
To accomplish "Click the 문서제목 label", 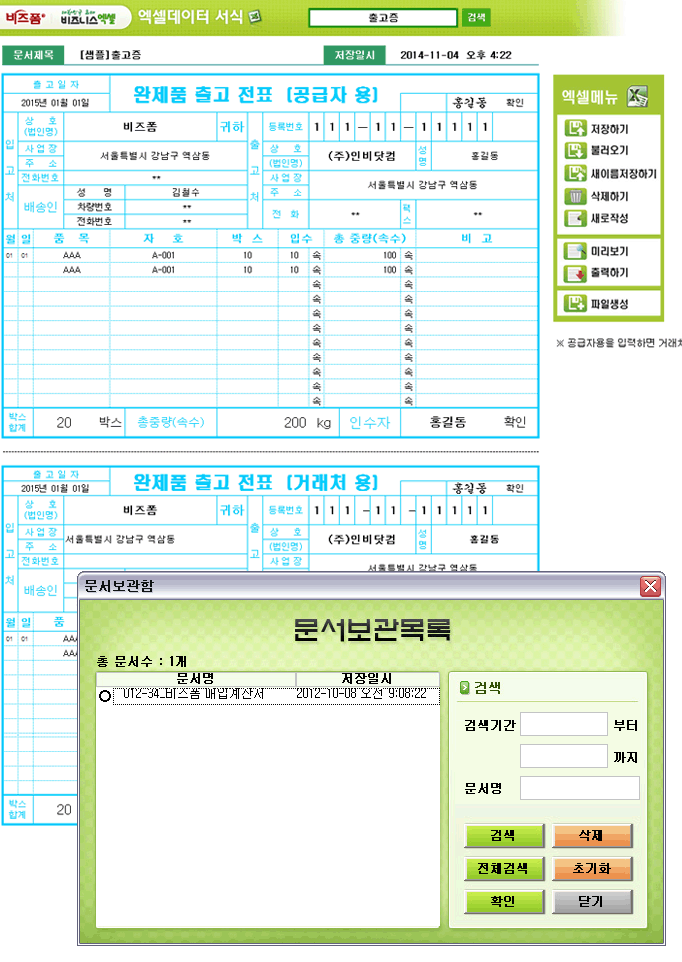I will pyautogui.click(x=33, y=55).
